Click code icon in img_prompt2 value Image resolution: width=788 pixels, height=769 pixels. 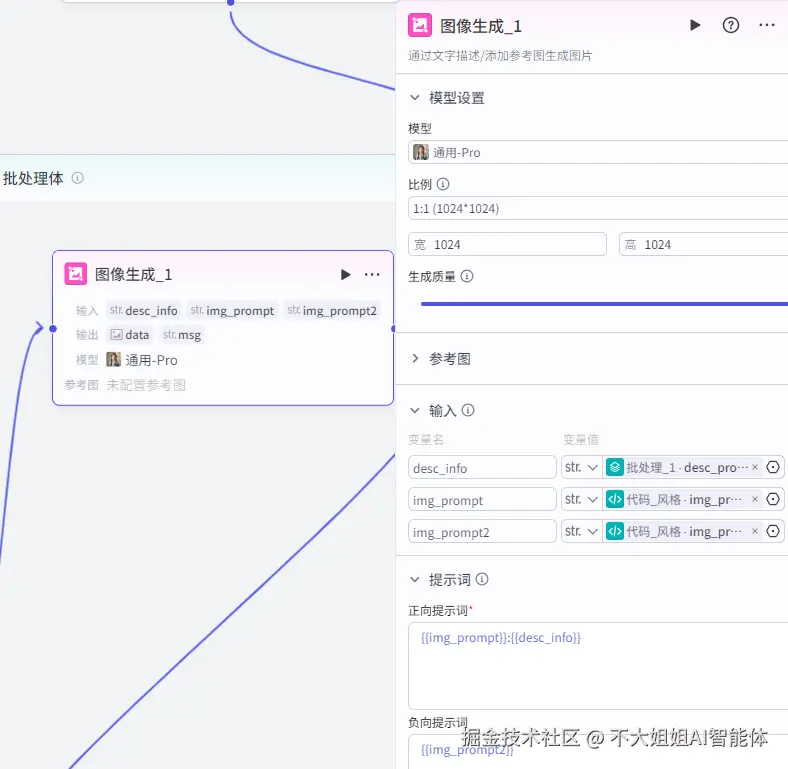(615, 531)
